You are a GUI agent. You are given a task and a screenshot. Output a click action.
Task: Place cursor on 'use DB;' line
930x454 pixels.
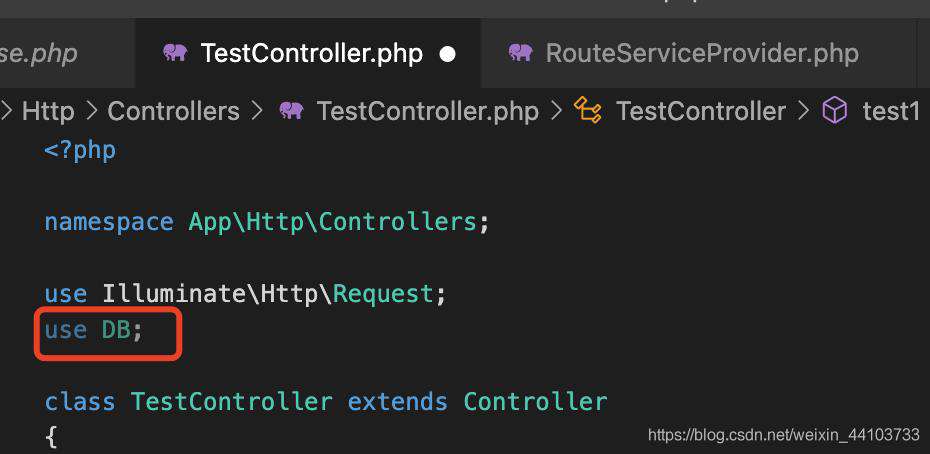(94, 330)
